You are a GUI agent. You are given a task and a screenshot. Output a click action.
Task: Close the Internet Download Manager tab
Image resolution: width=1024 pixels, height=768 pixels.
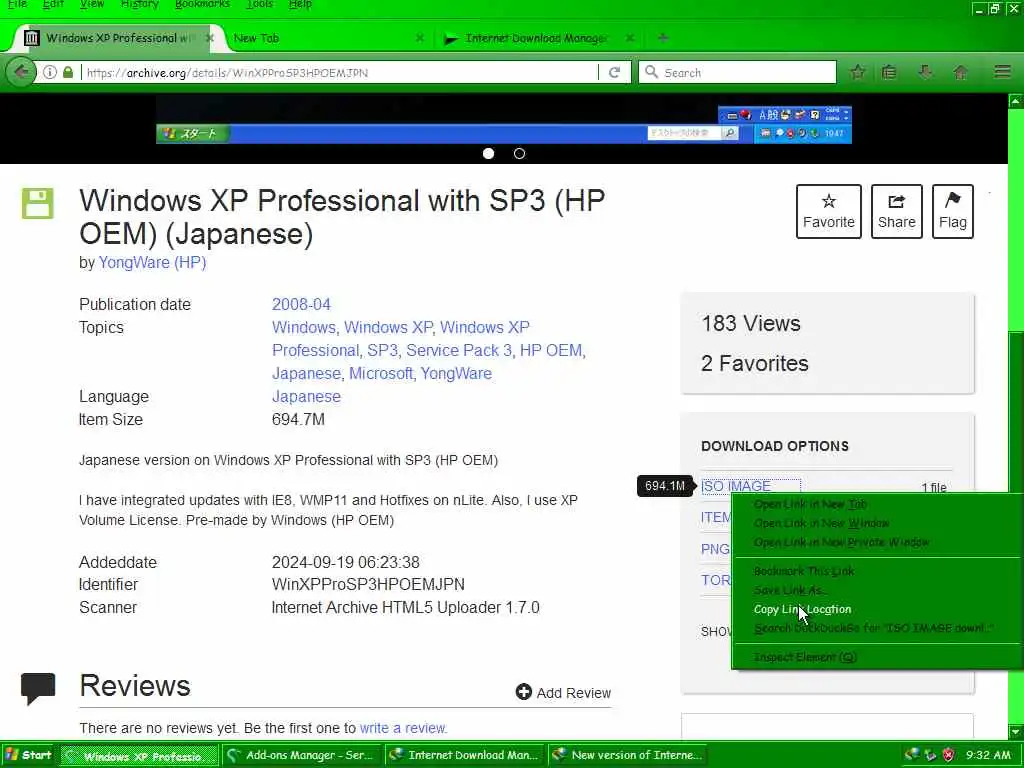630,38
